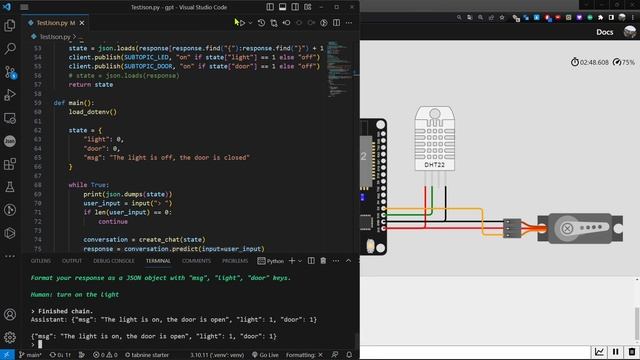This screenshot has width=640, height=360.
Task: Start Go Live server
Action: [x=265, y=355]
